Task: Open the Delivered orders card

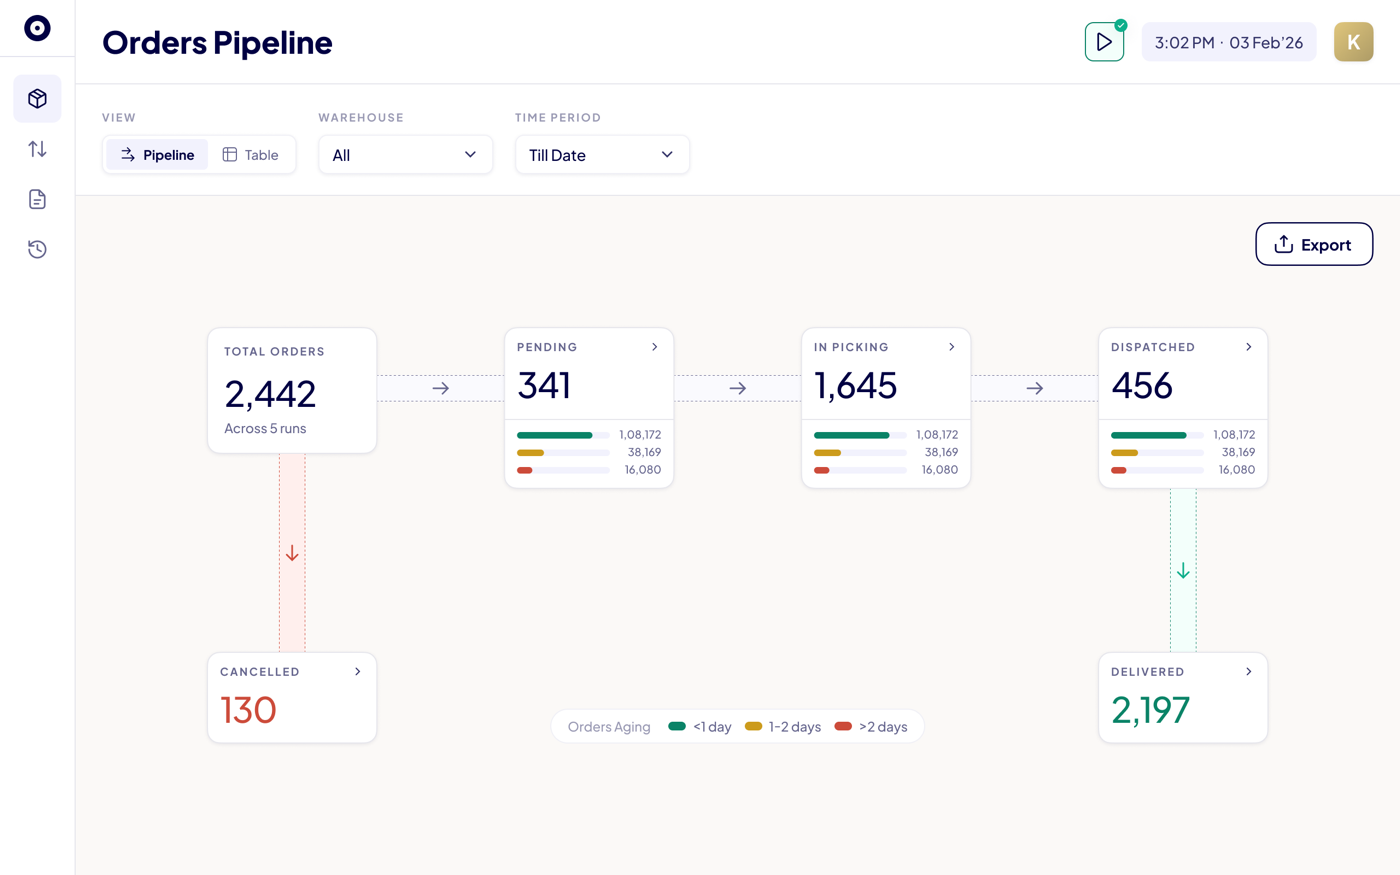Action: click(x=1183, y=698)
